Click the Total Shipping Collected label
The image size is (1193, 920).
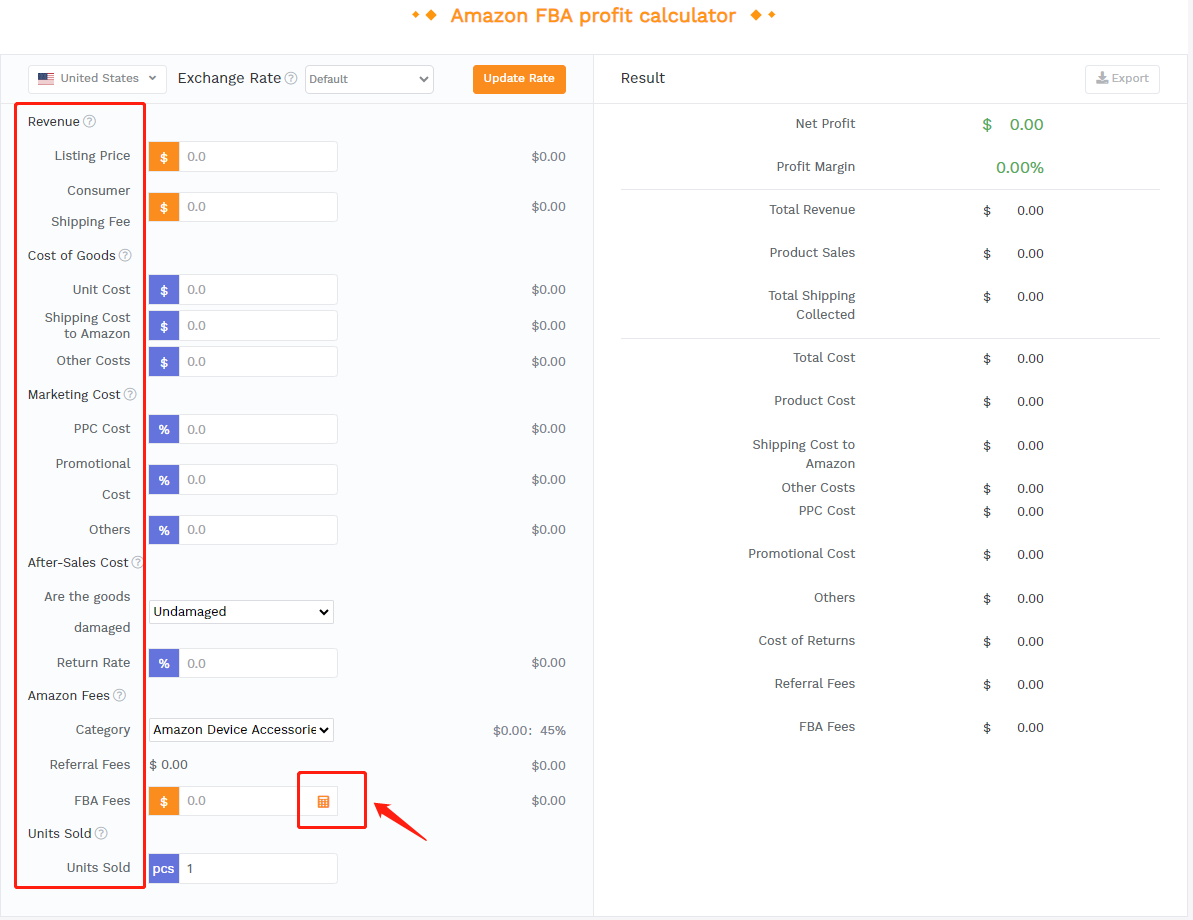click(x=812, y=305)
